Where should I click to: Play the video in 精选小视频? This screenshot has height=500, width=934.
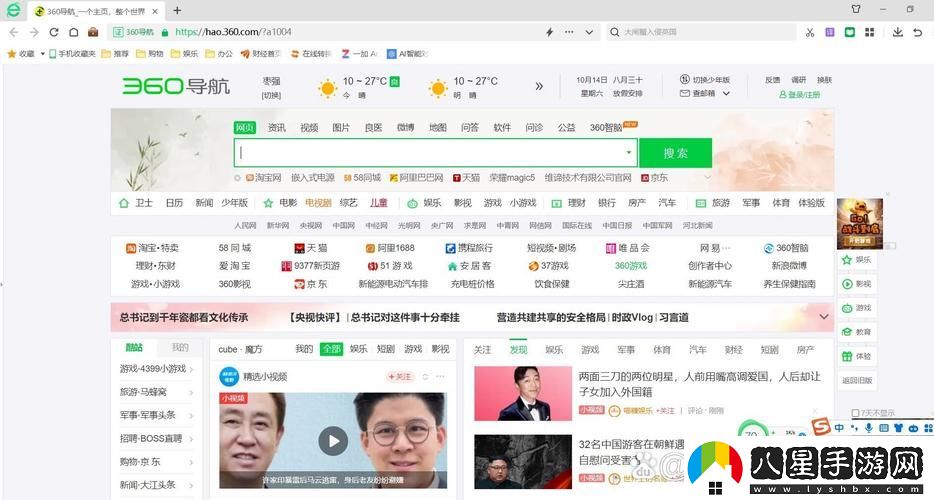(333, 440)
